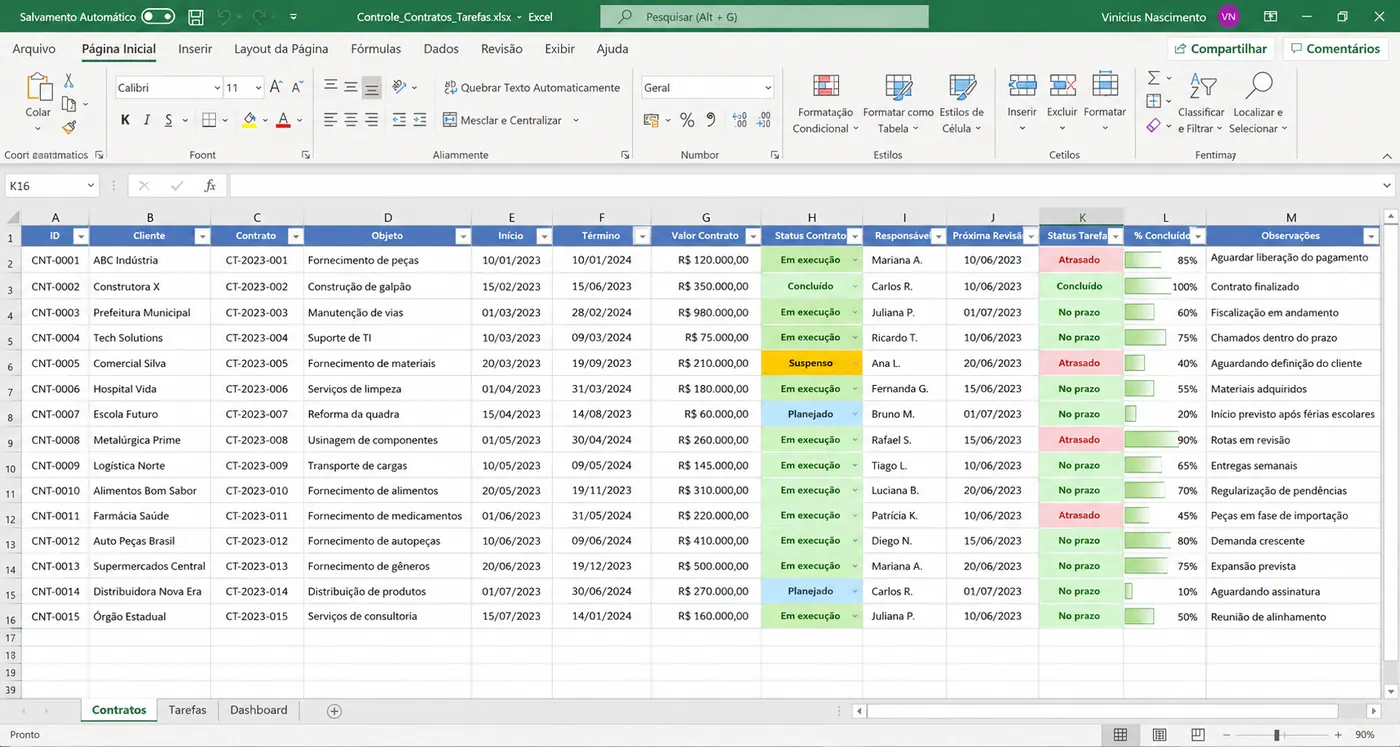Screen dimensions: 1400x747
Task: Select the Suspenso status cell
Action: pos(811,363)
